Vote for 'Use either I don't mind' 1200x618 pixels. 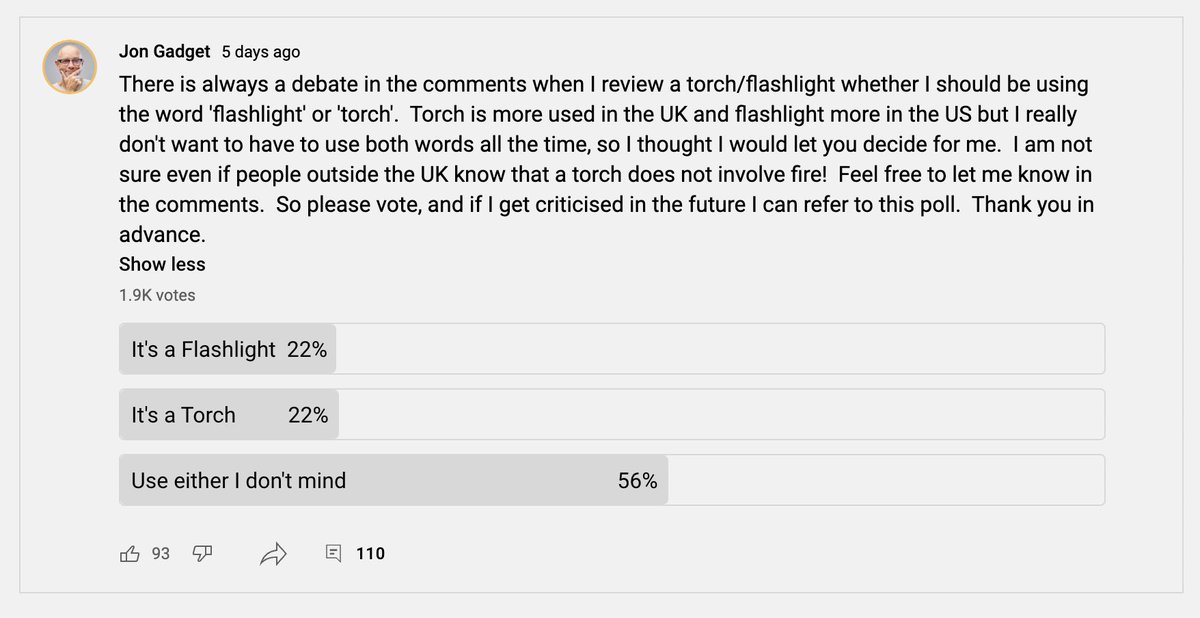612,480
